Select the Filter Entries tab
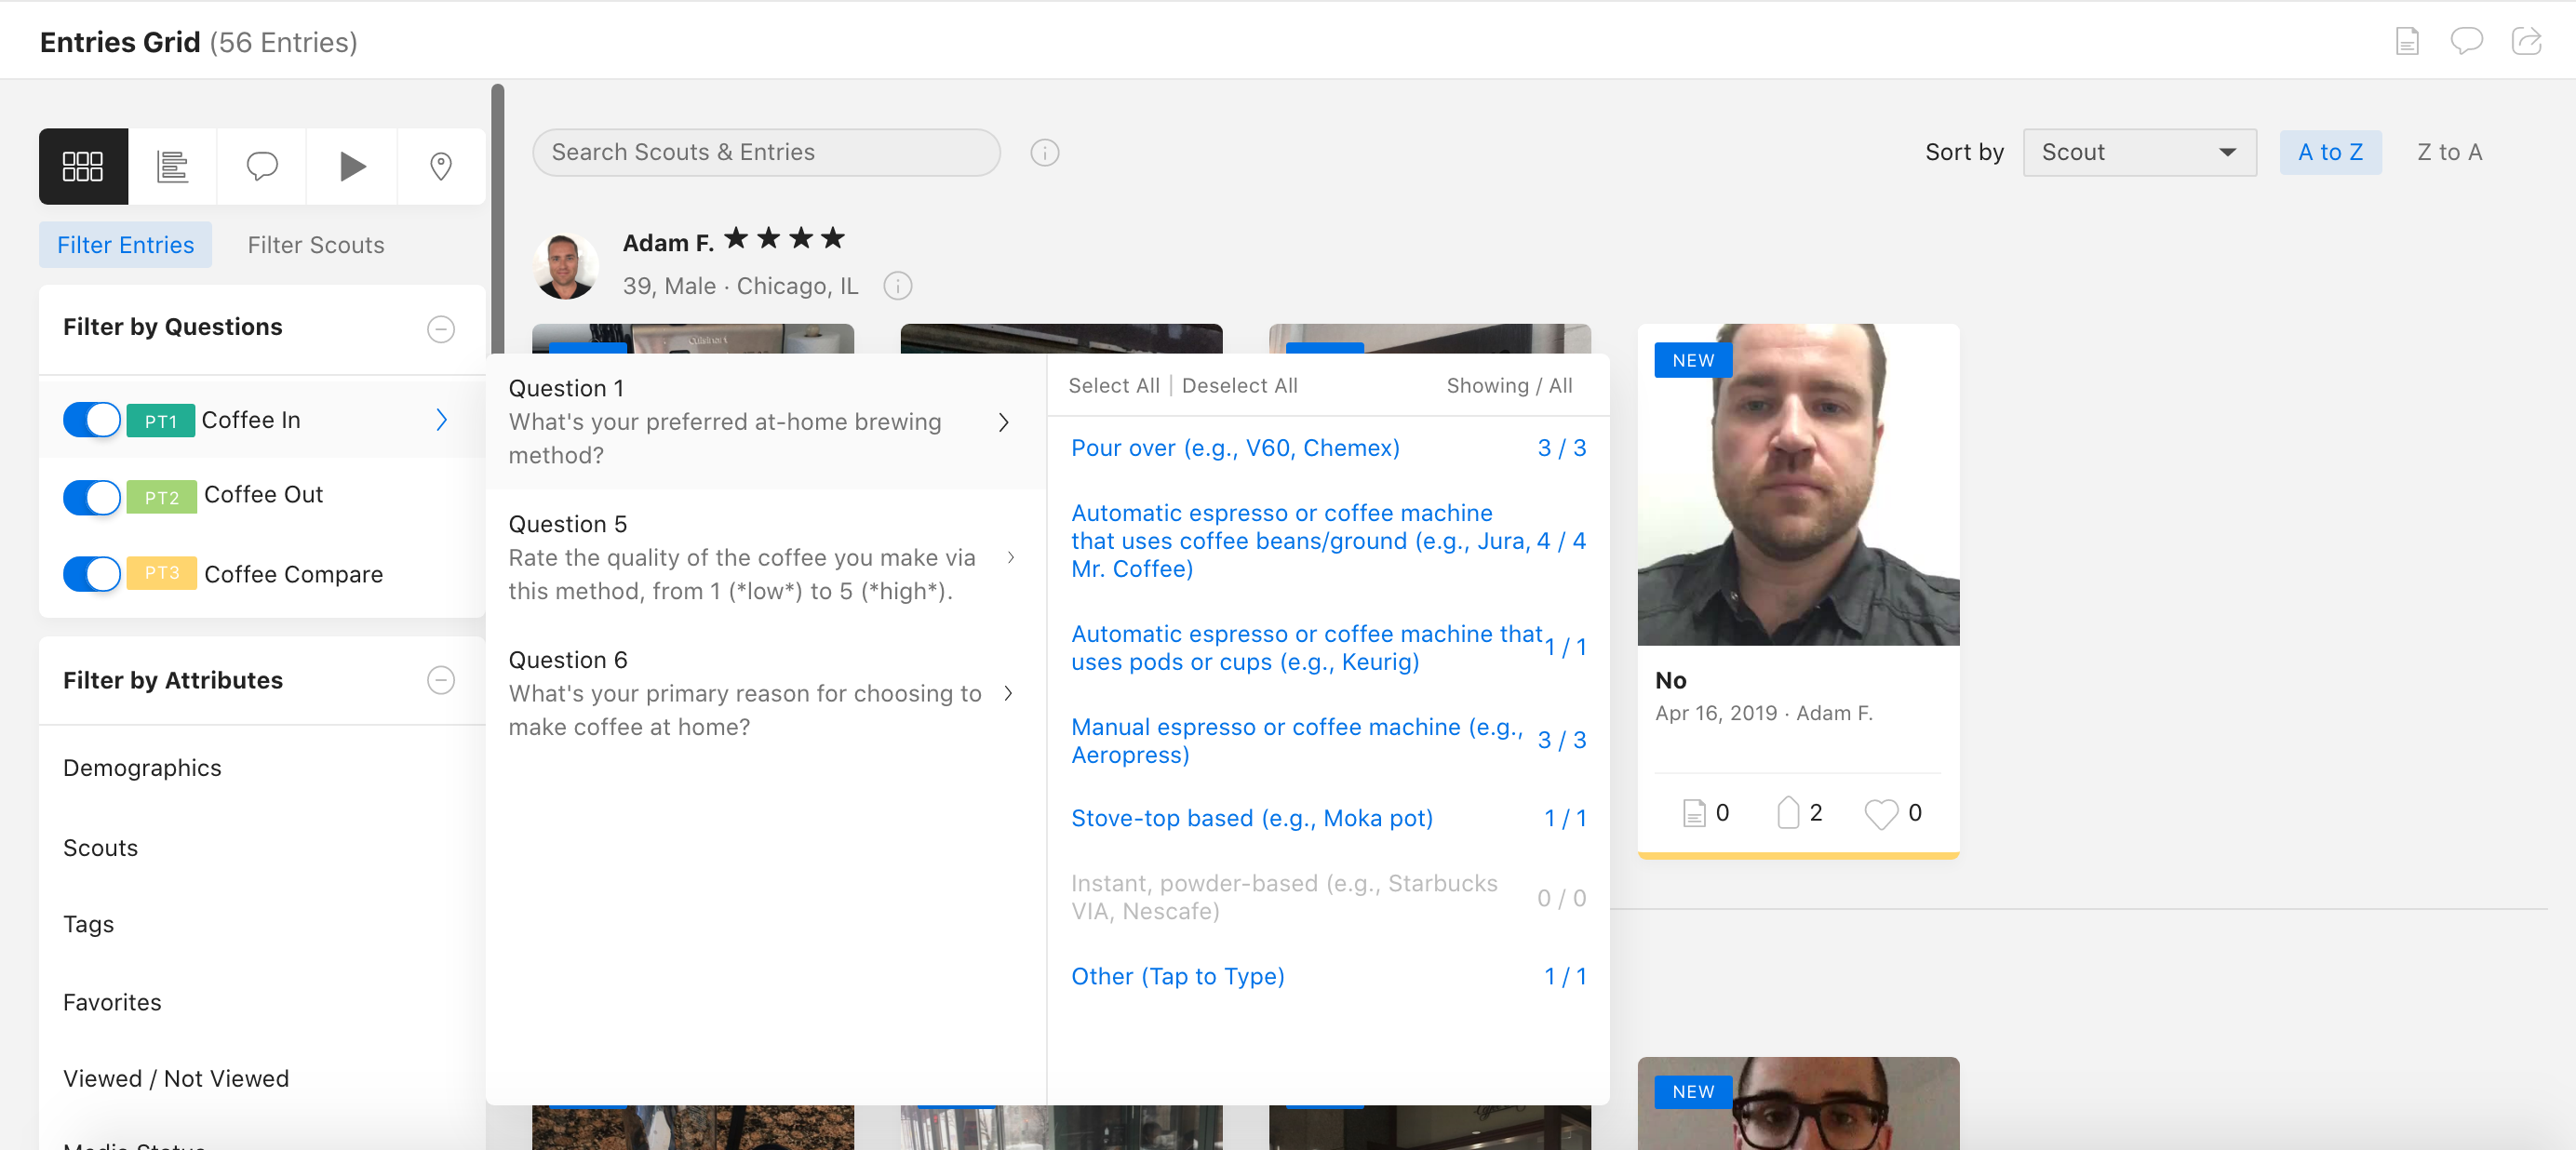Image resolution: width=2576 pixels, height=1150 pixels. (125, 245)
